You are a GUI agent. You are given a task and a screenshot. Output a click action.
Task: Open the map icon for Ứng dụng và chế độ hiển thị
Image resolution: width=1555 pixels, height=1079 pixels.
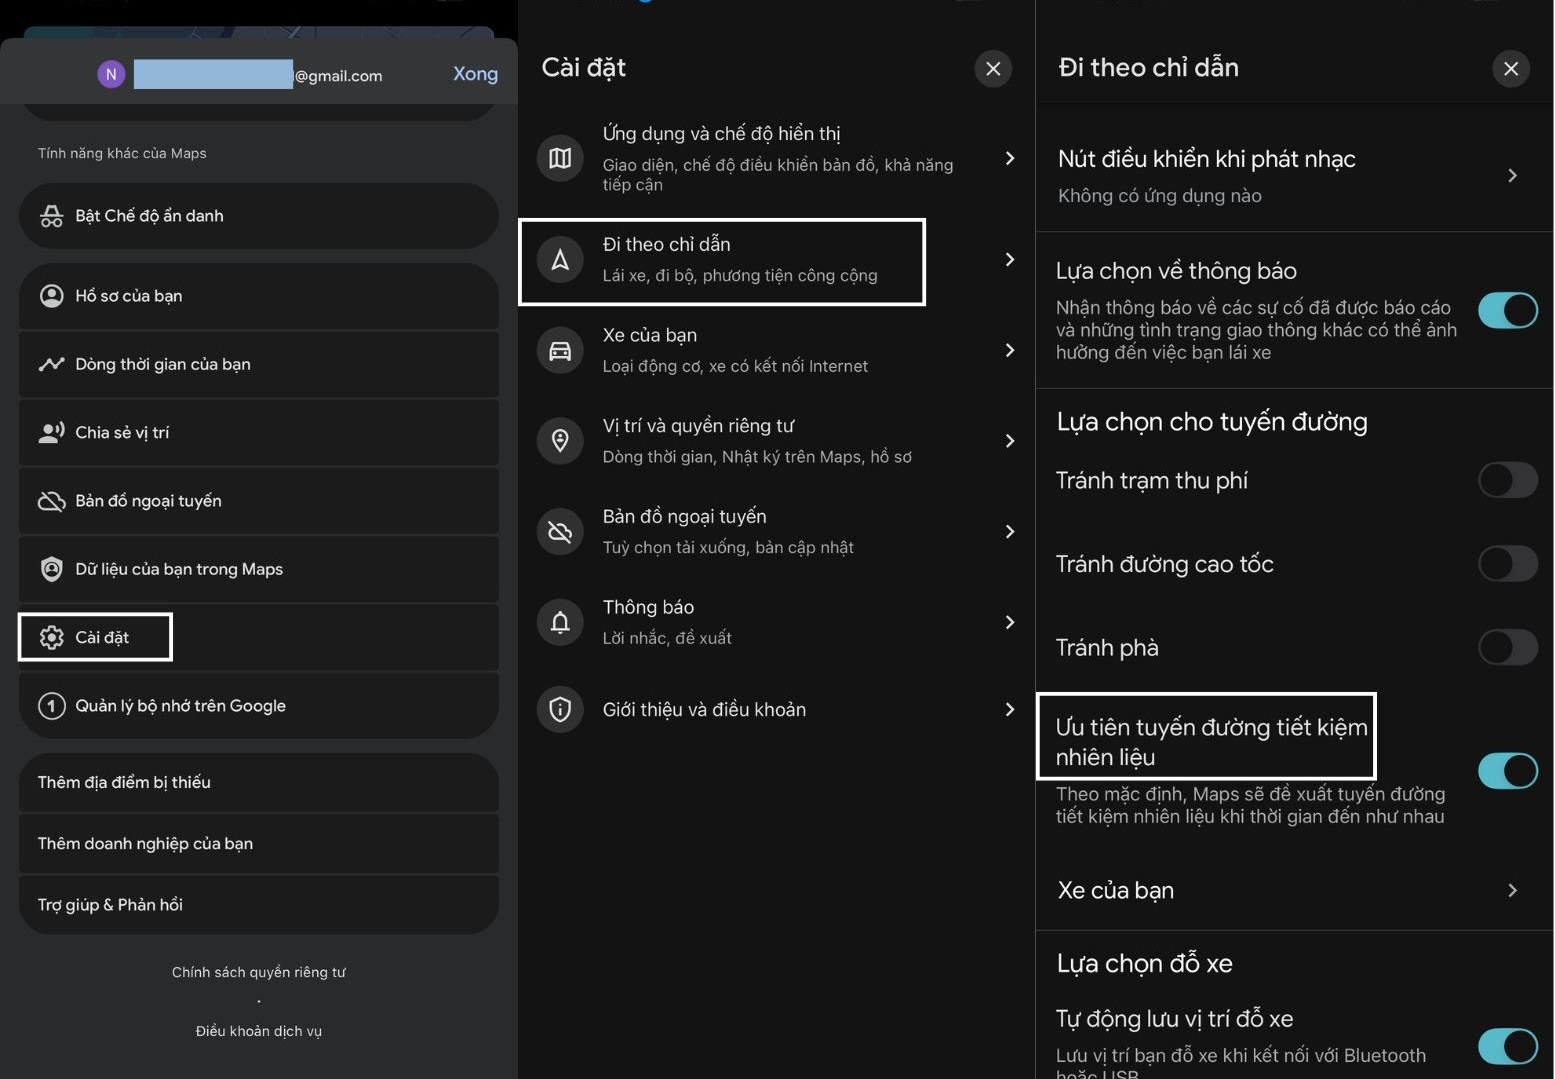coord(560,158)
